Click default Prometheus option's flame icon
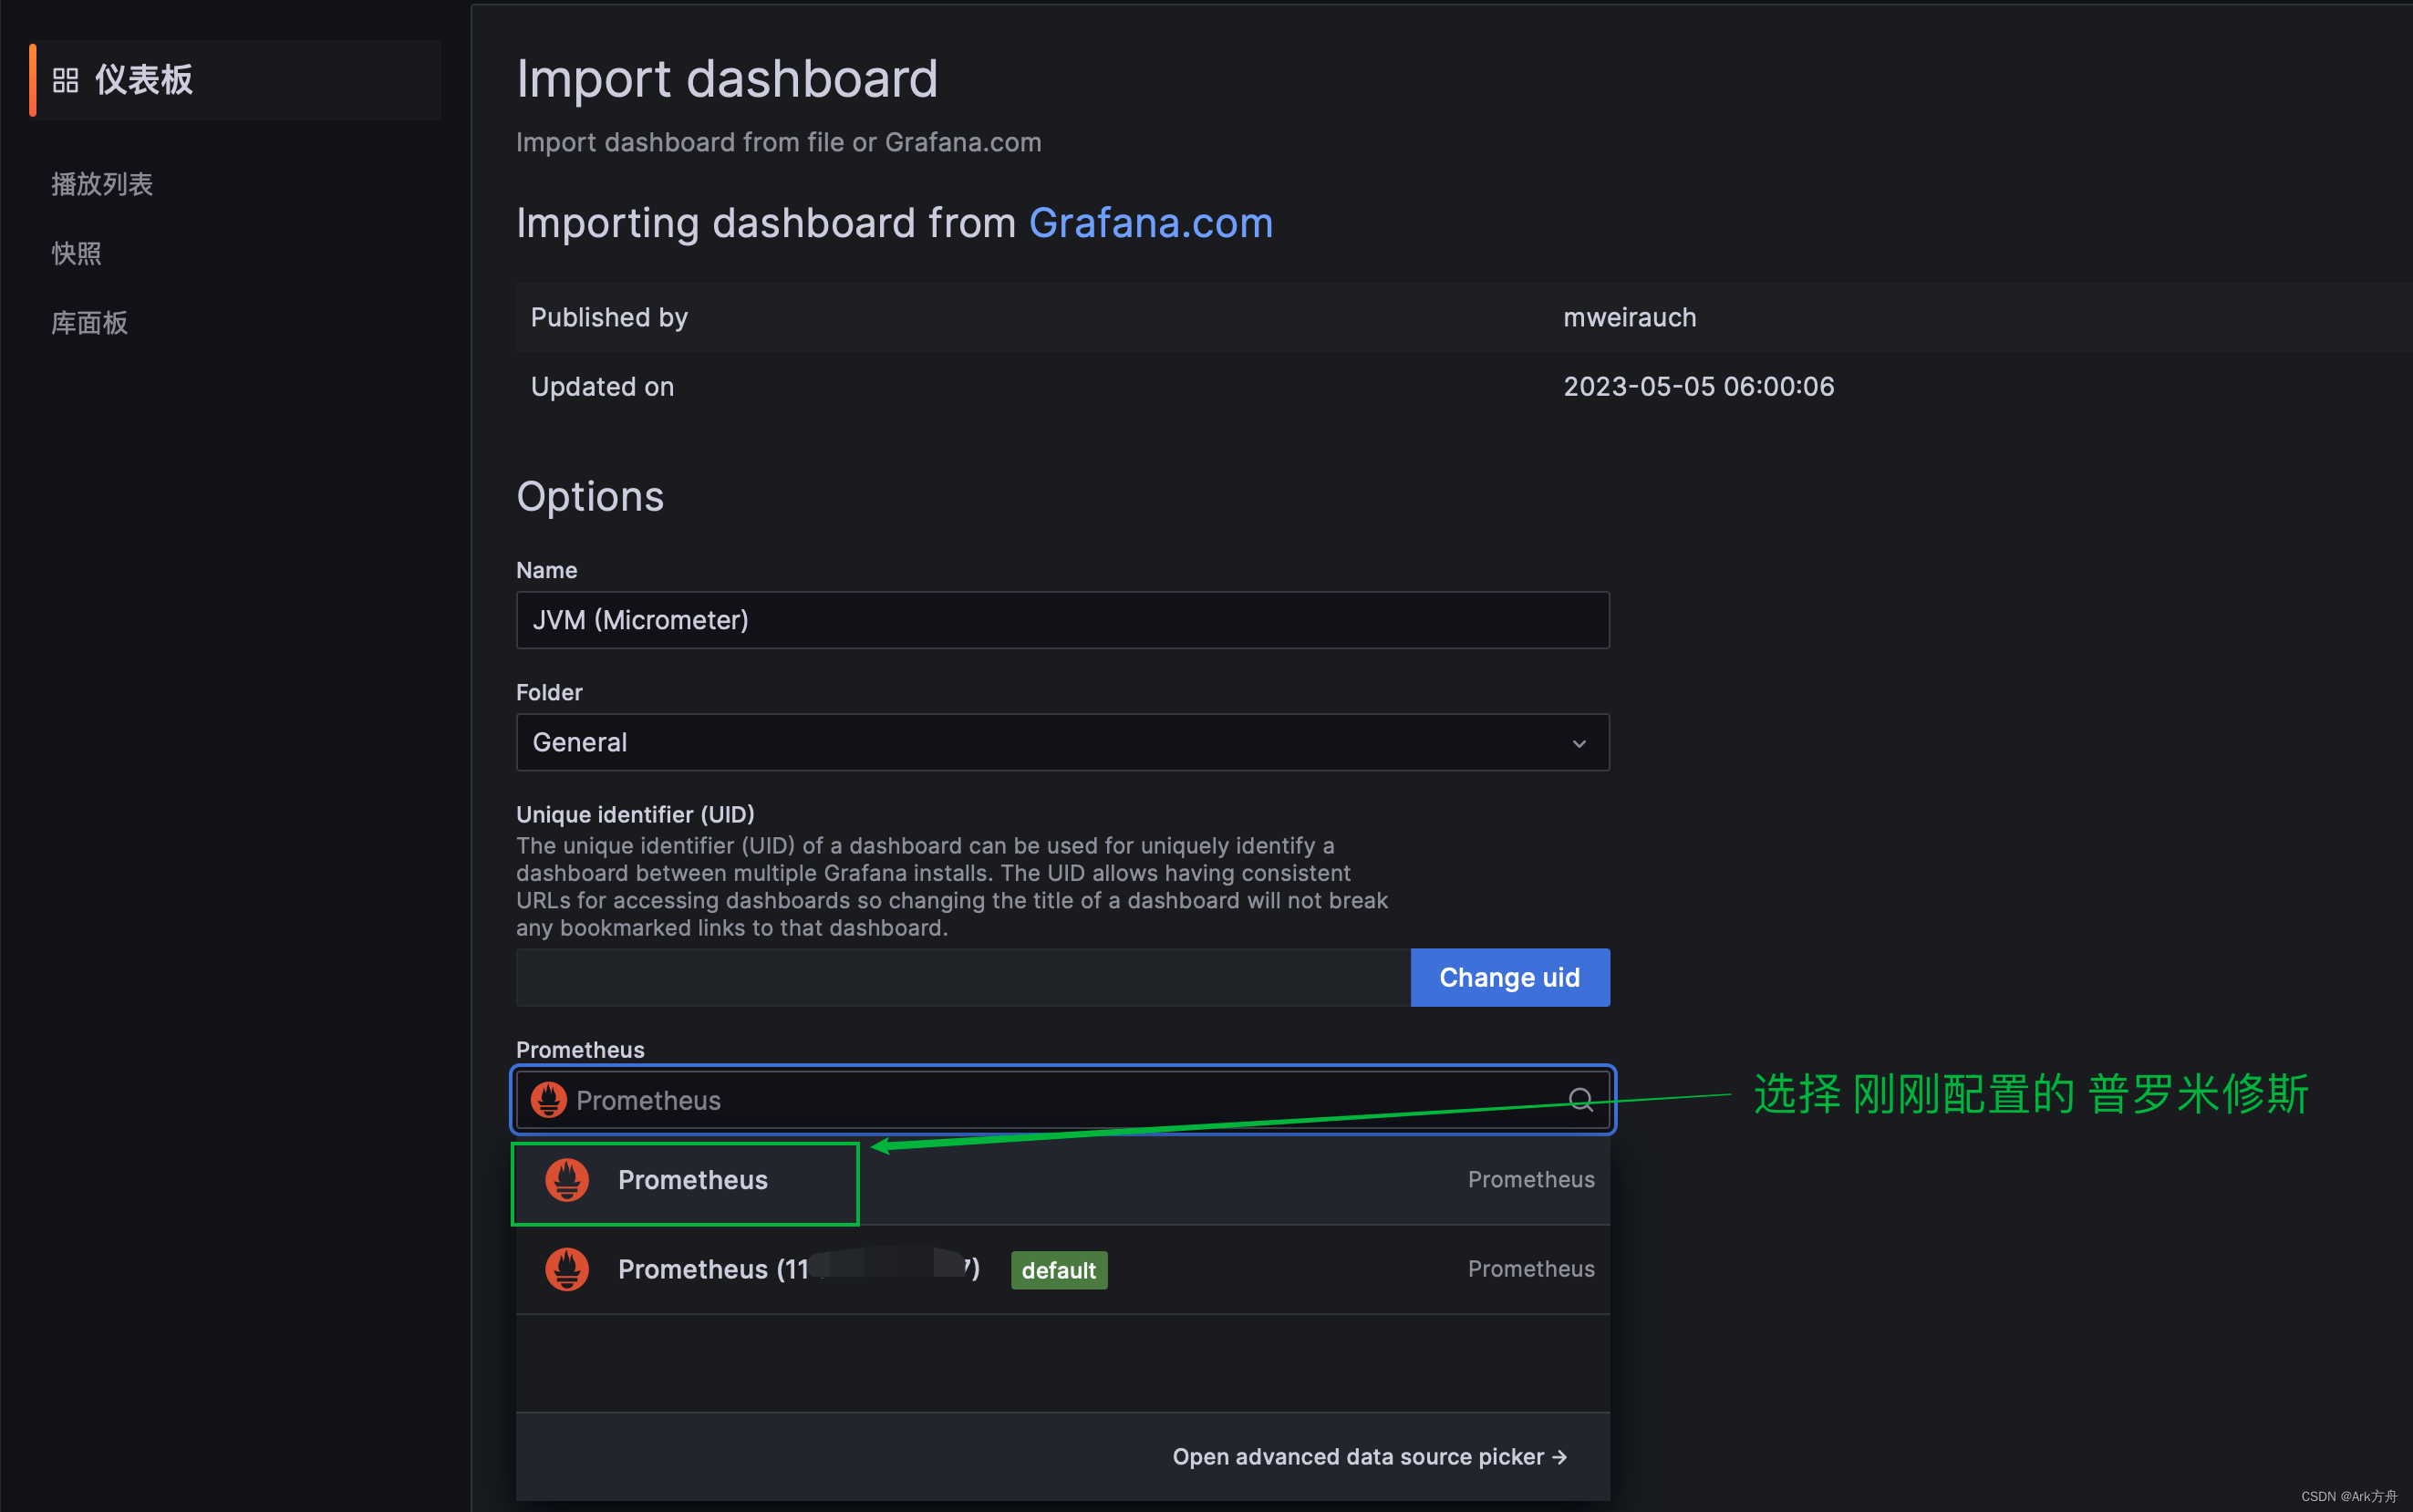Image resolution: width=2413 pixels, height=1512 pixels. [567, 1269]
